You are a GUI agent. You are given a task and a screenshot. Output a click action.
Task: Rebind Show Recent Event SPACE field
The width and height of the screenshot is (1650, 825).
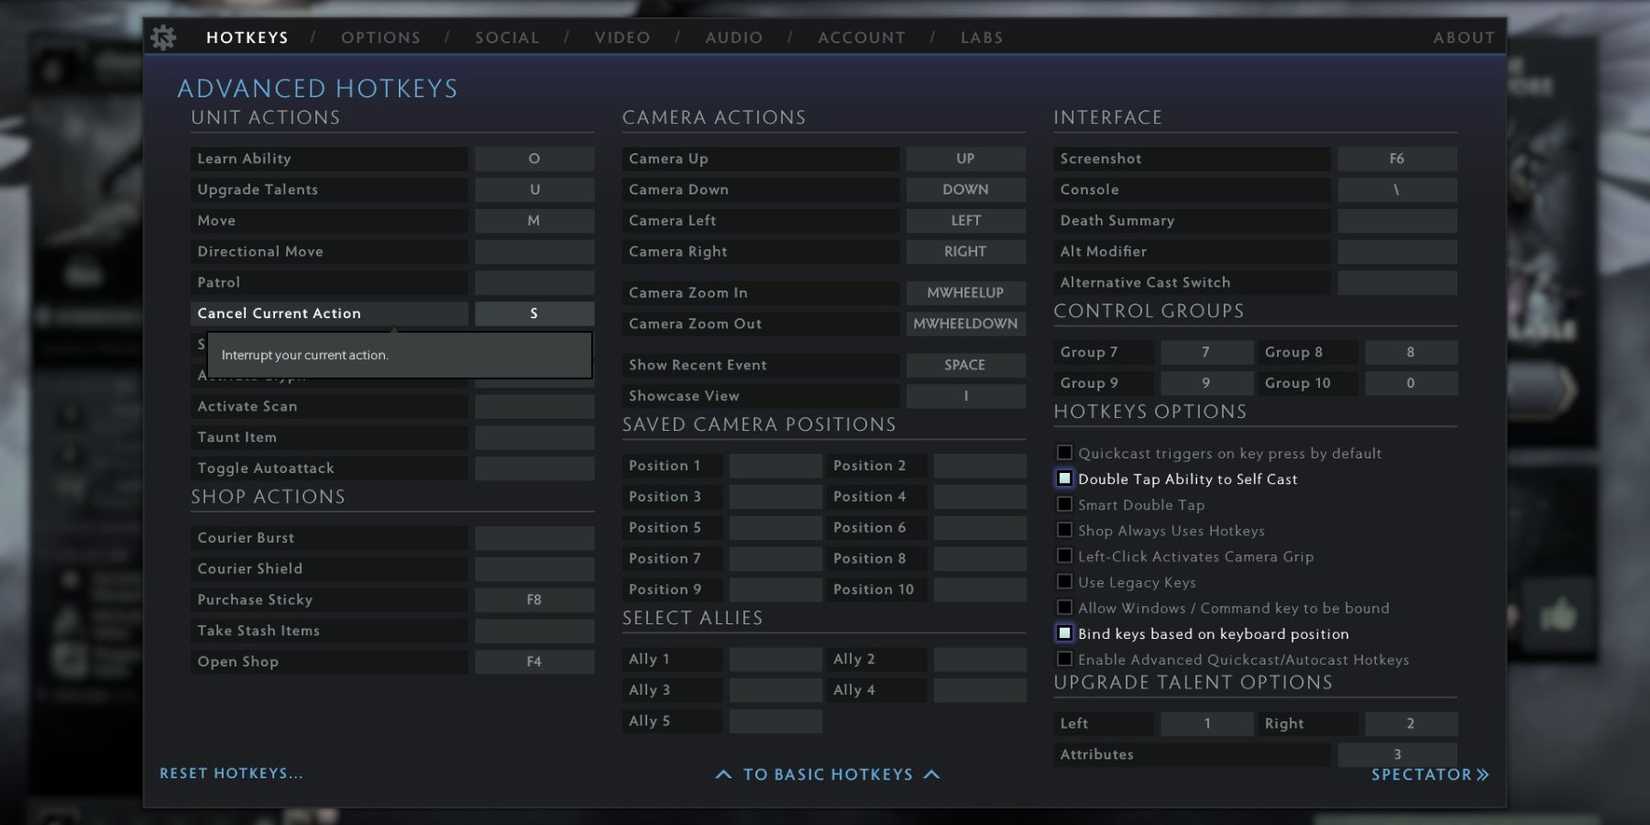point(965,365)
